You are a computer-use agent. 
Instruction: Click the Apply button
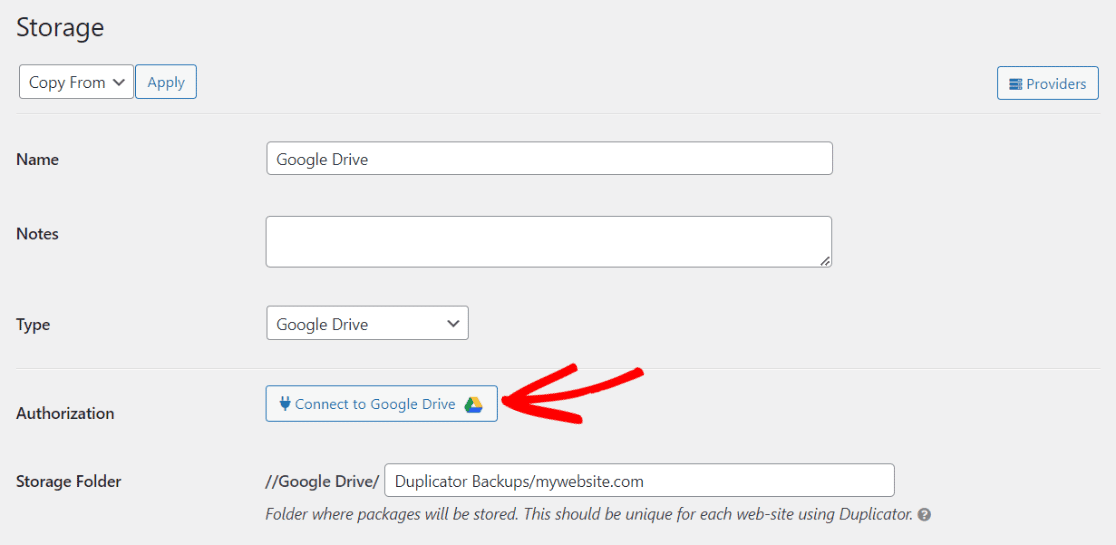click(x=166, y=83)
